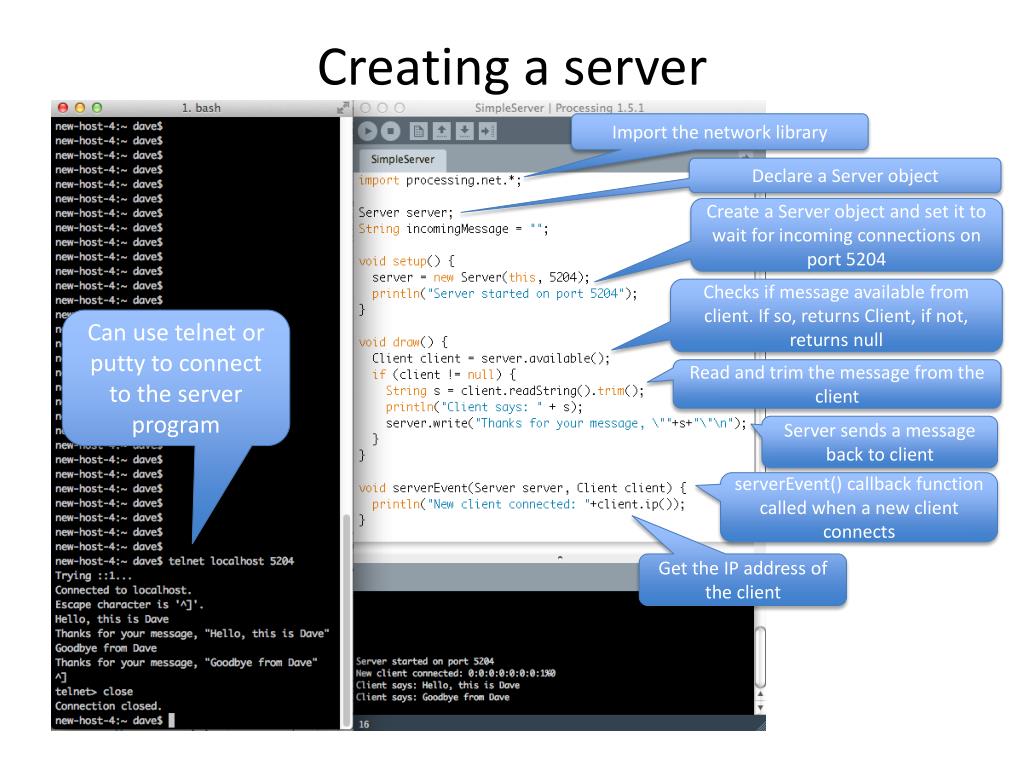The image size is (1024, 768).
Task: Click the yellow minimize dot on the bash terminal
Action: click(x=80, y=108)
